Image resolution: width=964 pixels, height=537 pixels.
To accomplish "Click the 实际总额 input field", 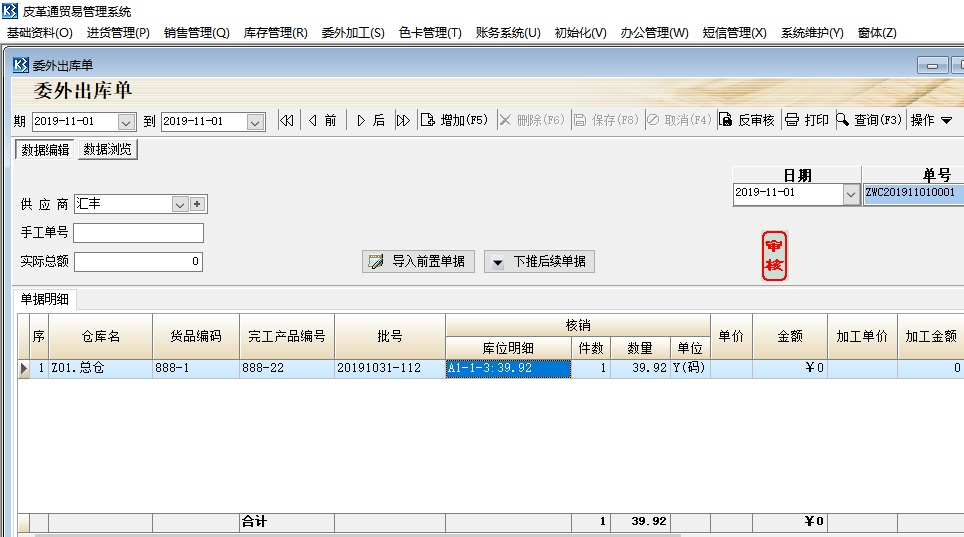I will [138, 262].
